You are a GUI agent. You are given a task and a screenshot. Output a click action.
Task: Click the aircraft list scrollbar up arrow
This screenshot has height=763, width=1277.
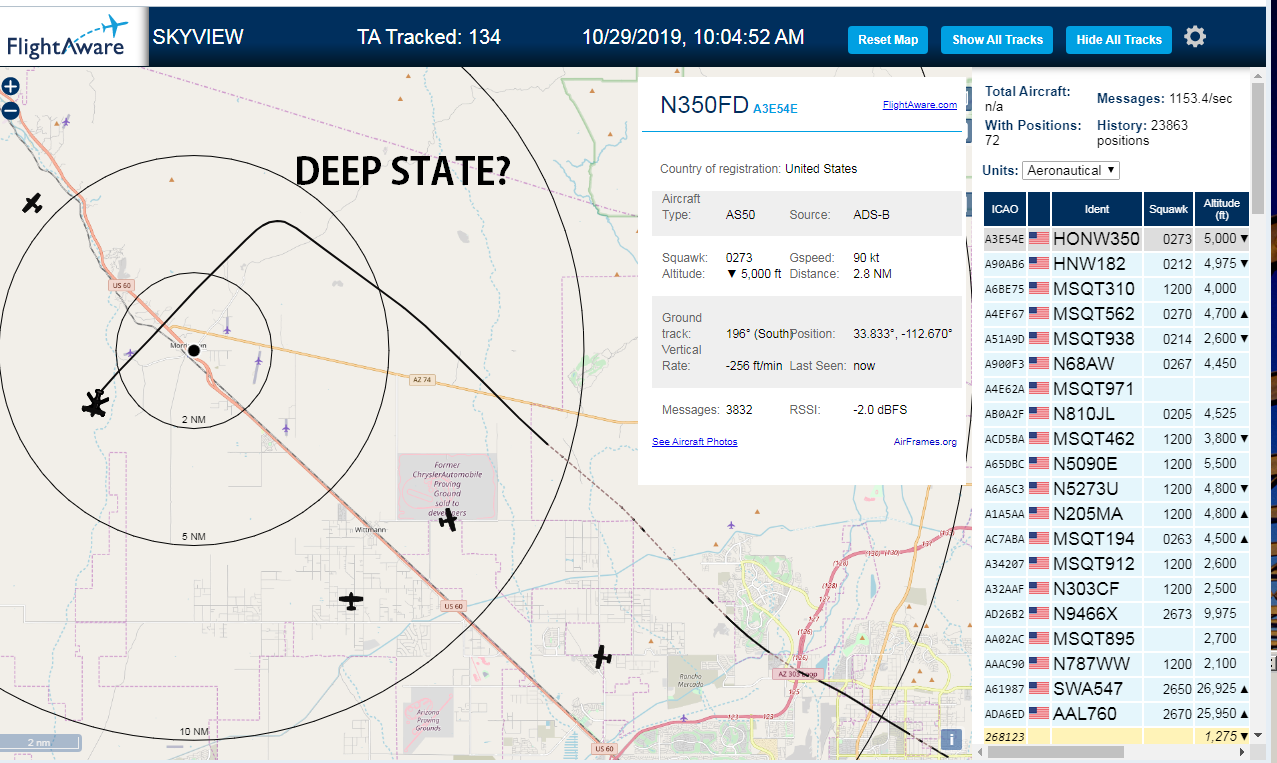[1258, 77]
